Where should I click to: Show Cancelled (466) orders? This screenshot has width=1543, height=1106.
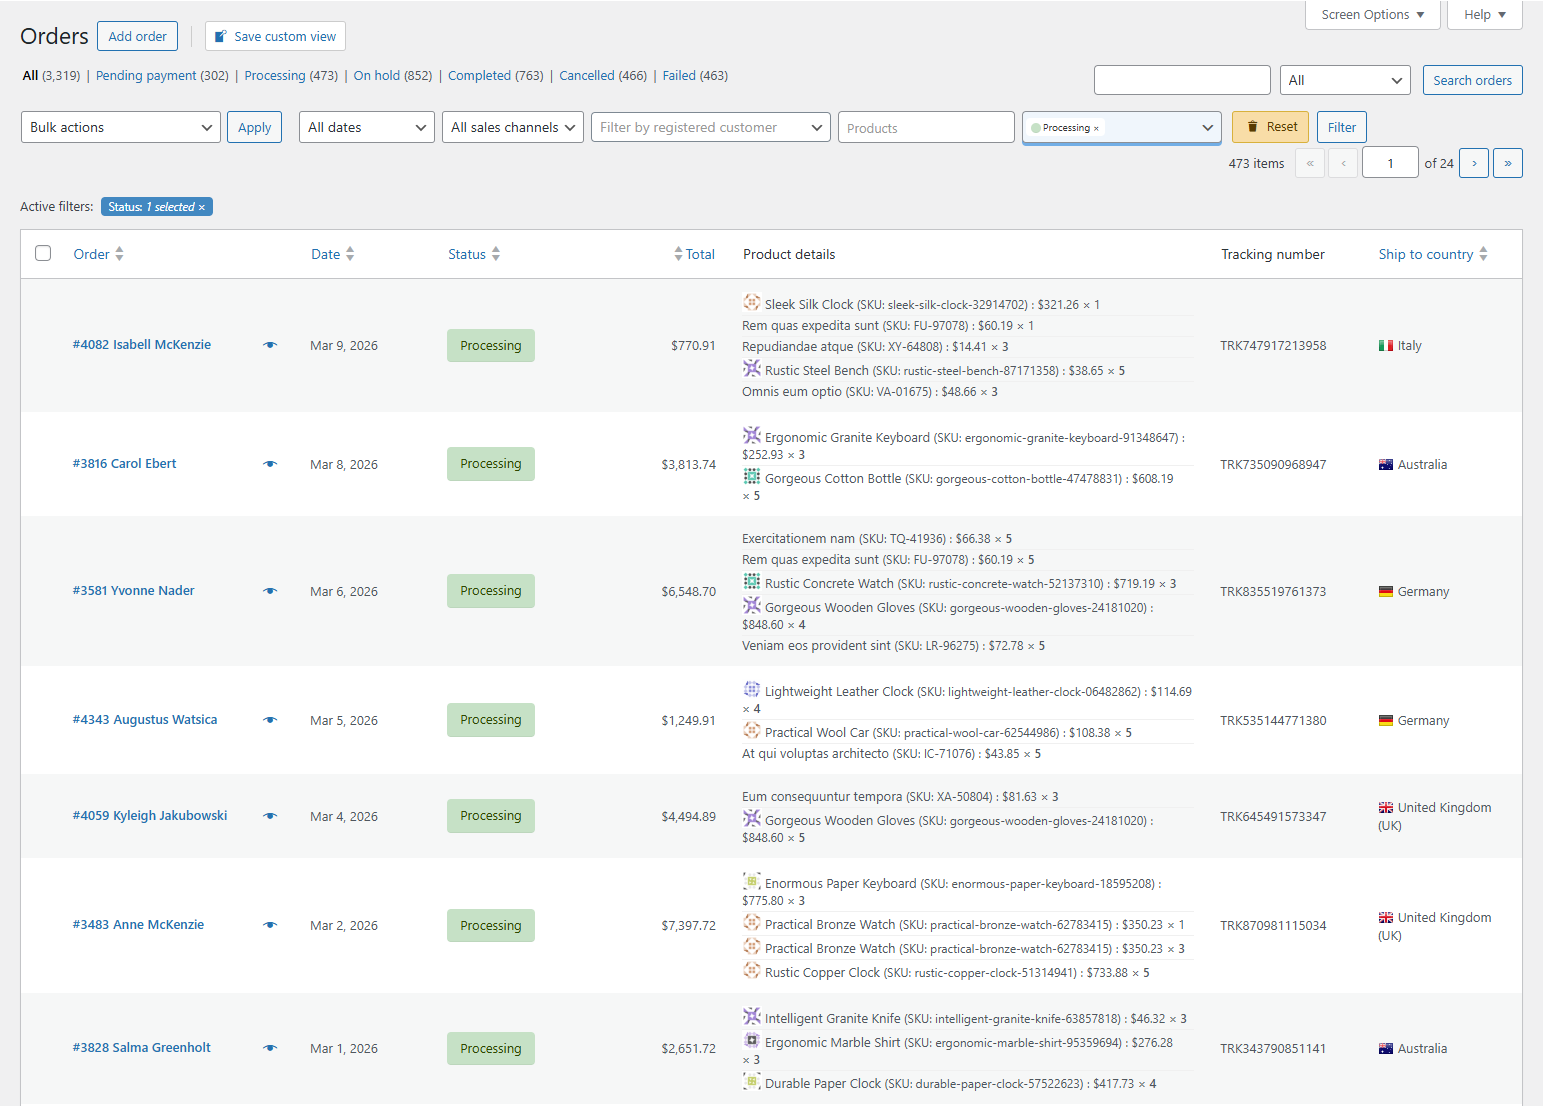pyautogui.click(x=603, y=75)
